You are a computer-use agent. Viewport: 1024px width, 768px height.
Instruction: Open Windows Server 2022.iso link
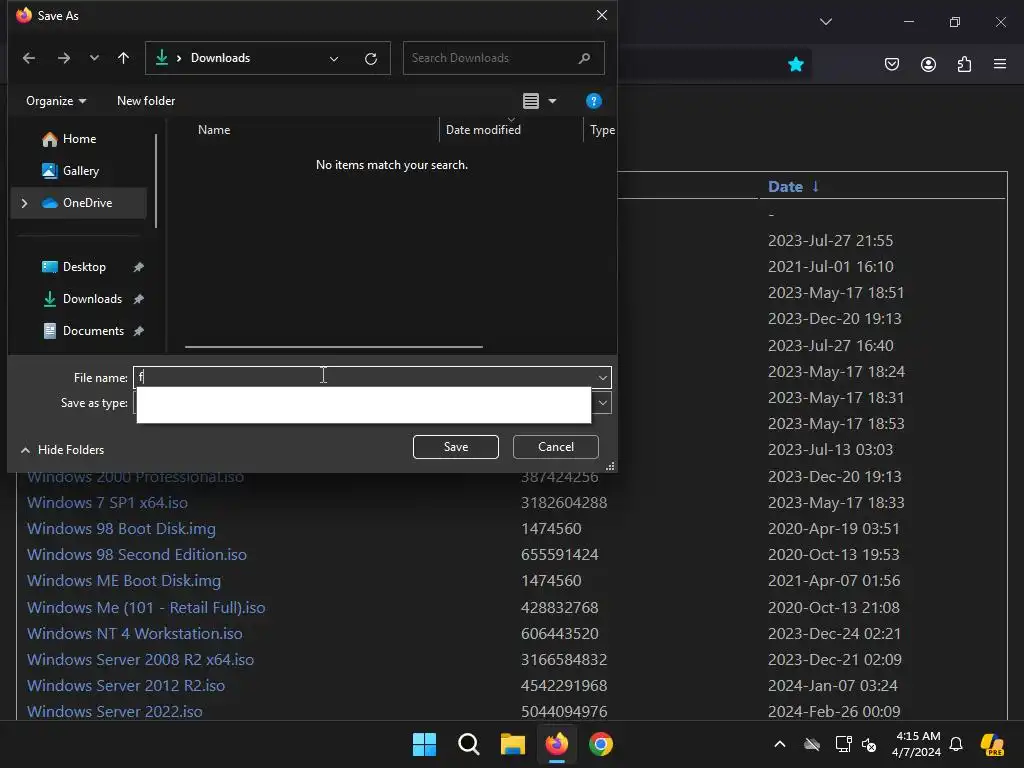[115, 711]
